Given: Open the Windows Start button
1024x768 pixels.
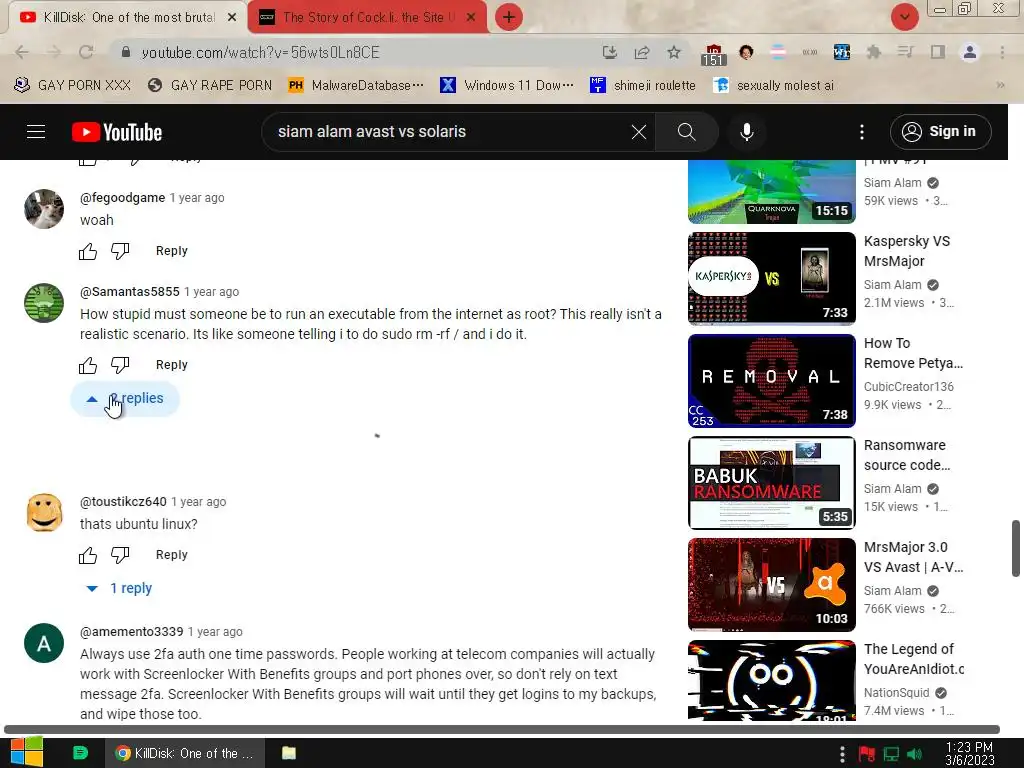Looking at the screenshot, I should (27, 753).
